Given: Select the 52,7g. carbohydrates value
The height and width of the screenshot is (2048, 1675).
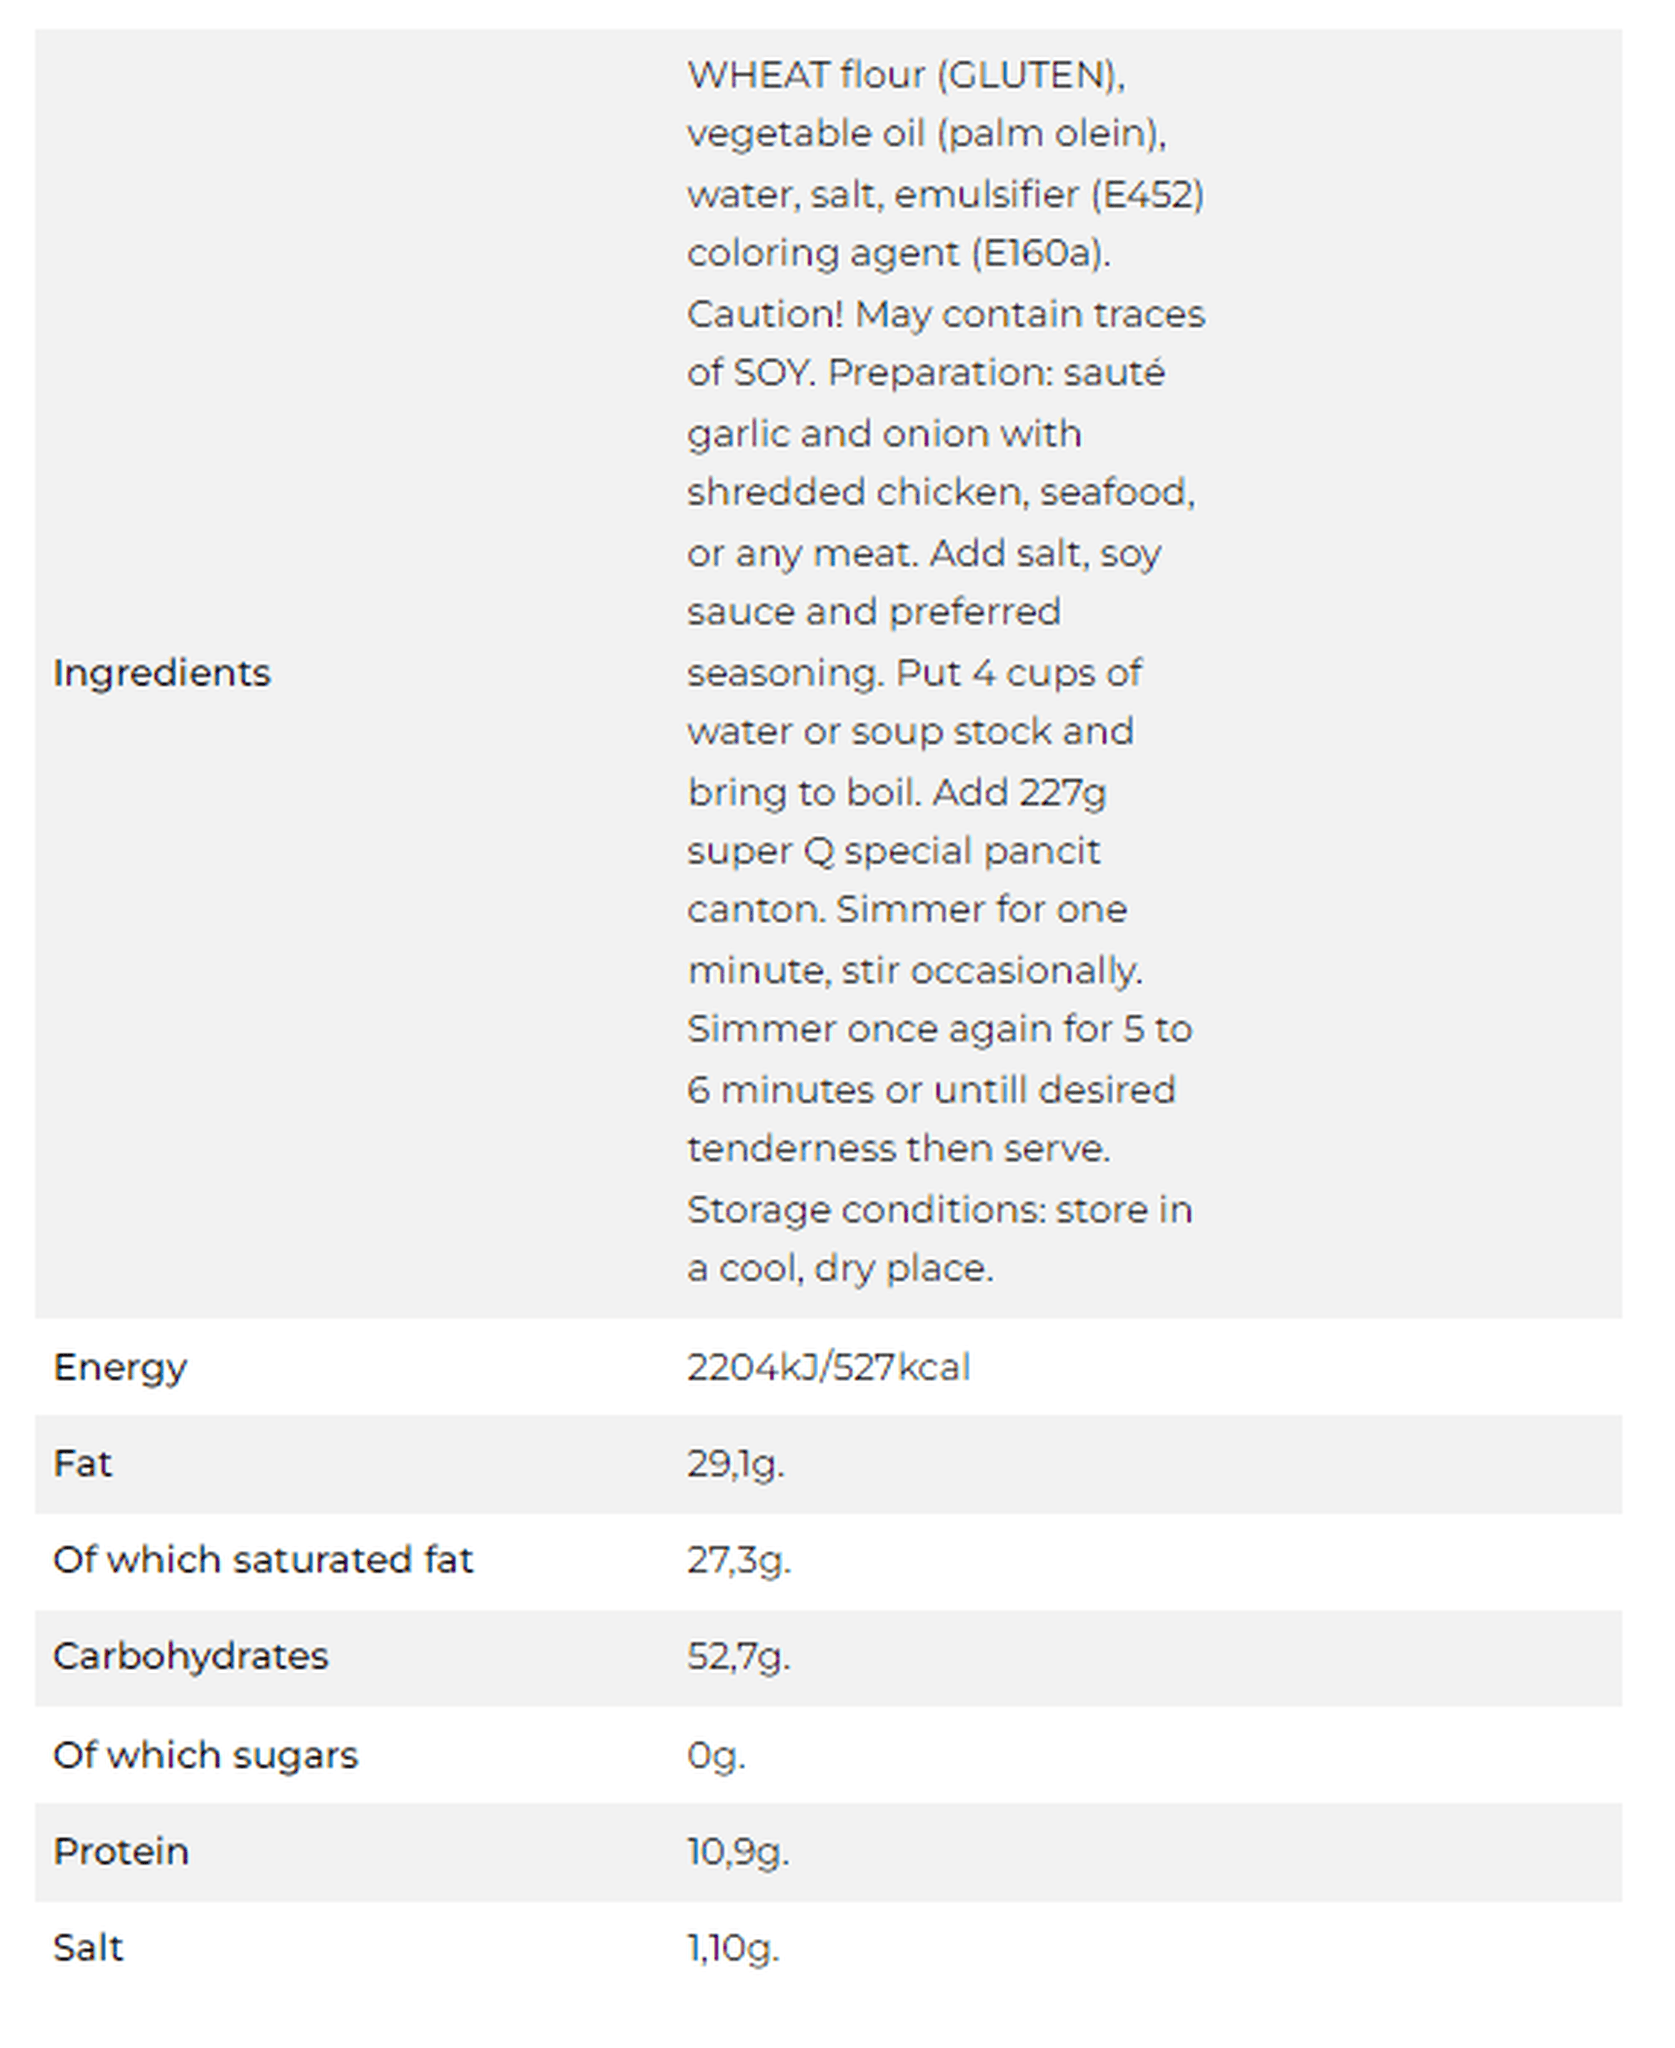Looking at the screenshot, I should click(739, 1658).
